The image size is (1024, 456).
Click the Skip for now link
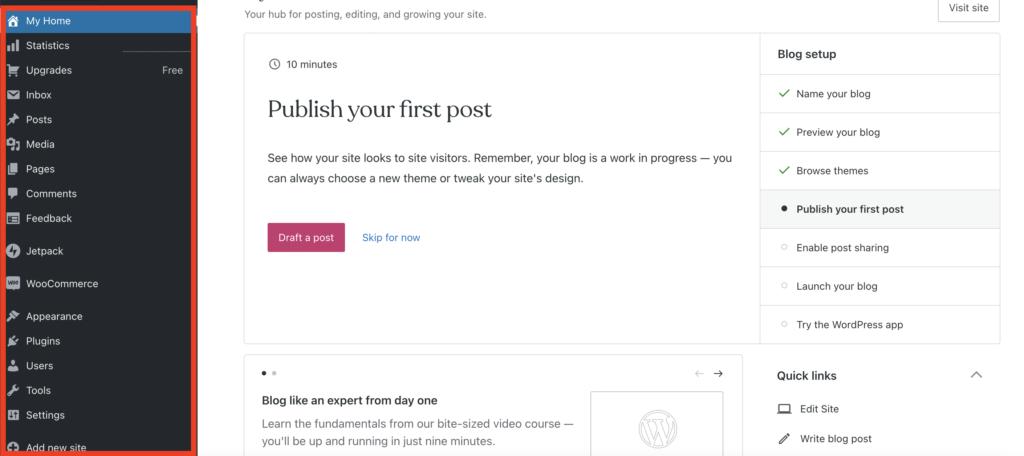tap(391, 238)
